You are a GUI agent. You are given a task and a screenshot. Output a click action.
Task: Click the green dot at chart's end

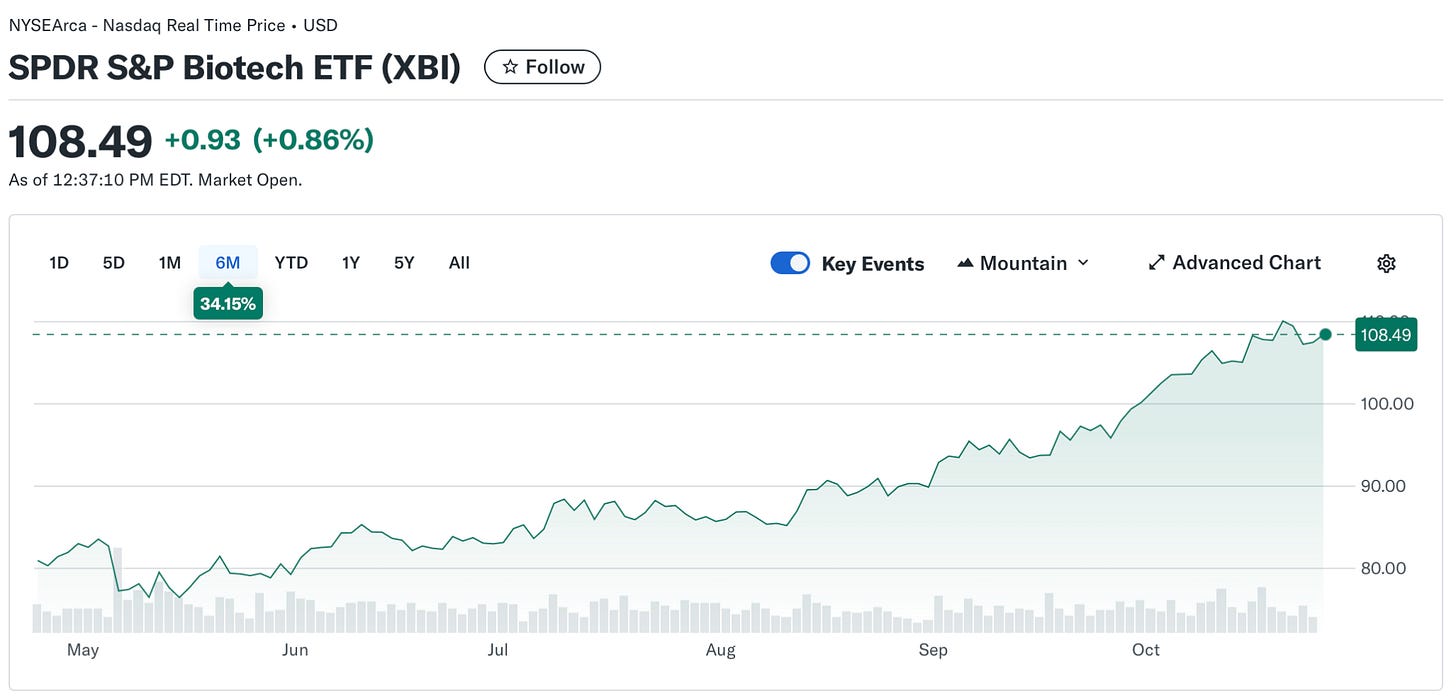point(1325,334)
